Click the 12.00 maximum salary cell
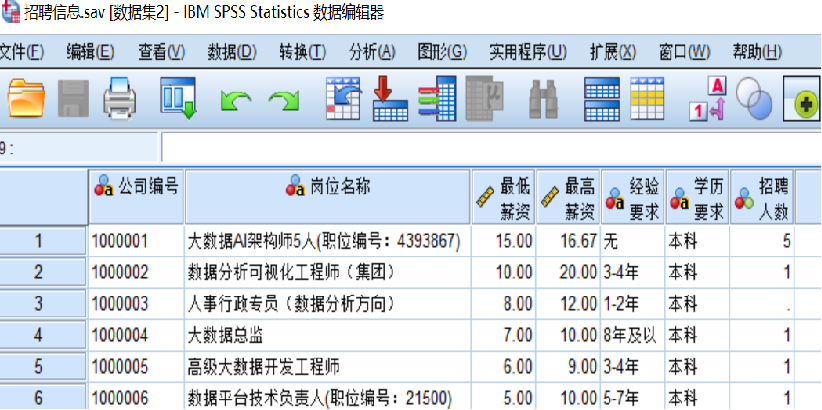This screenshot has height=410, width=822. coord(568,304)
